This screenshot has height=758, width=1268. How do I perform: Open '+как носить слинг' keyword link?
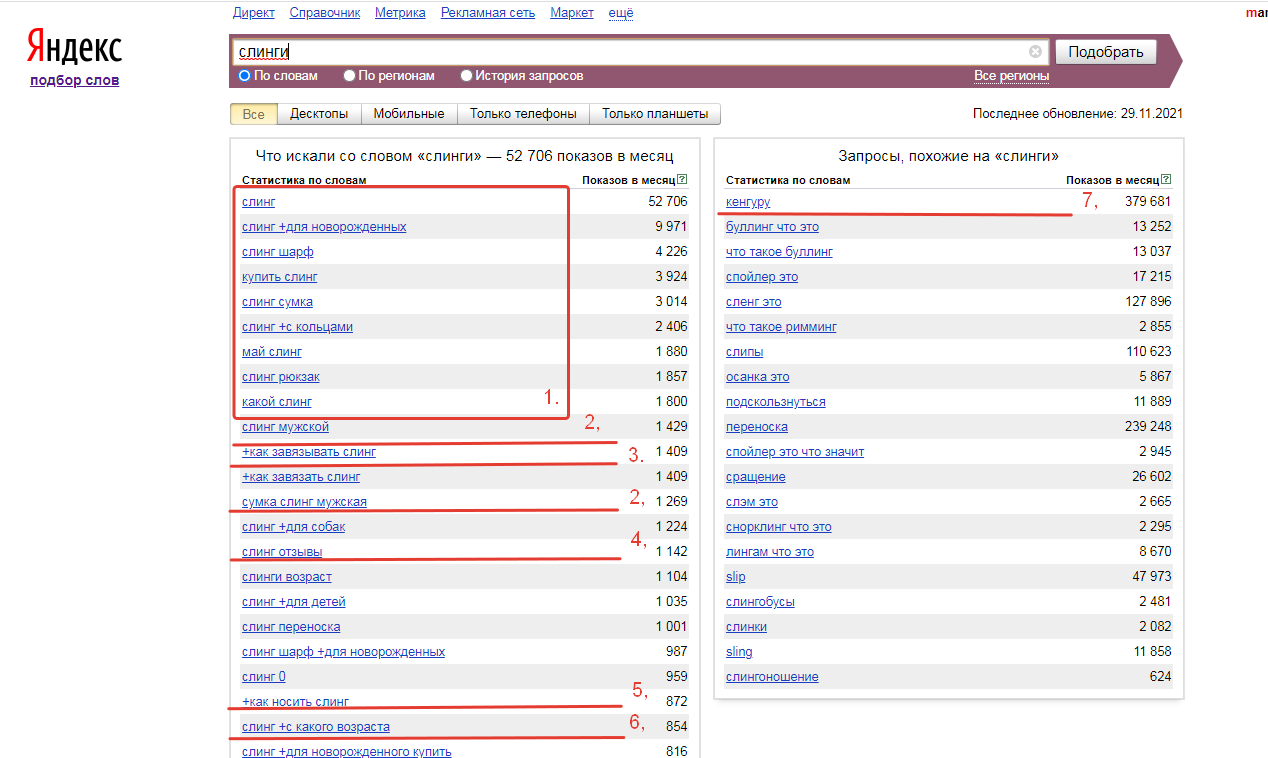click(x=296, y=702)
